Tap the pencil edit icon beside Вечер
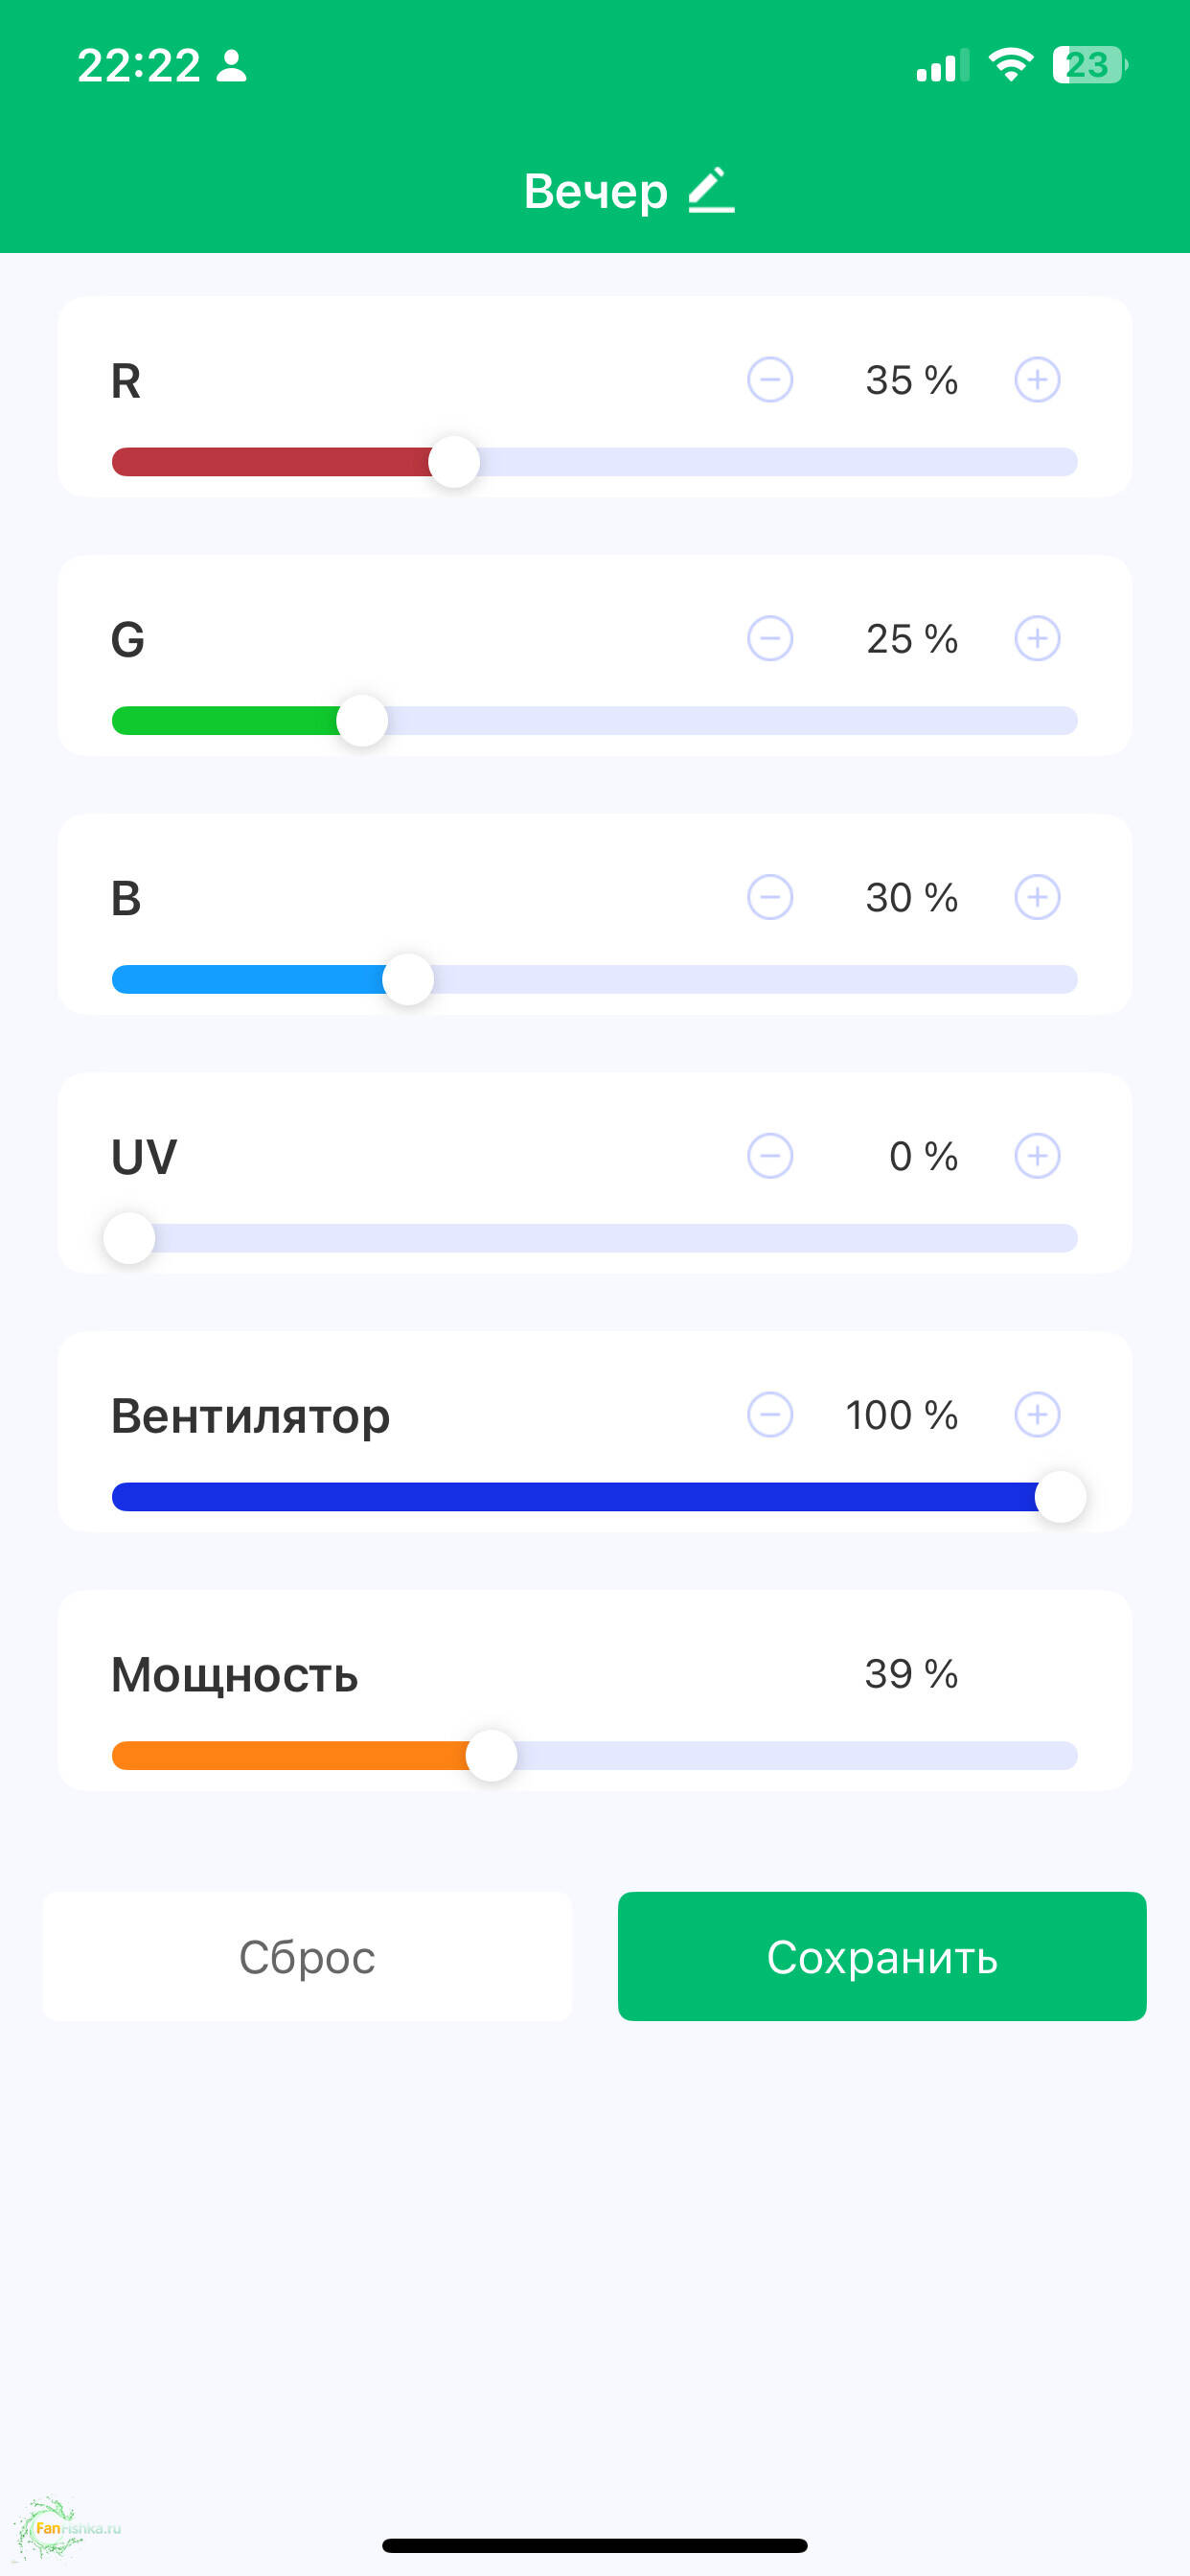This screenshot has width=1190, height=2576. 711,190
